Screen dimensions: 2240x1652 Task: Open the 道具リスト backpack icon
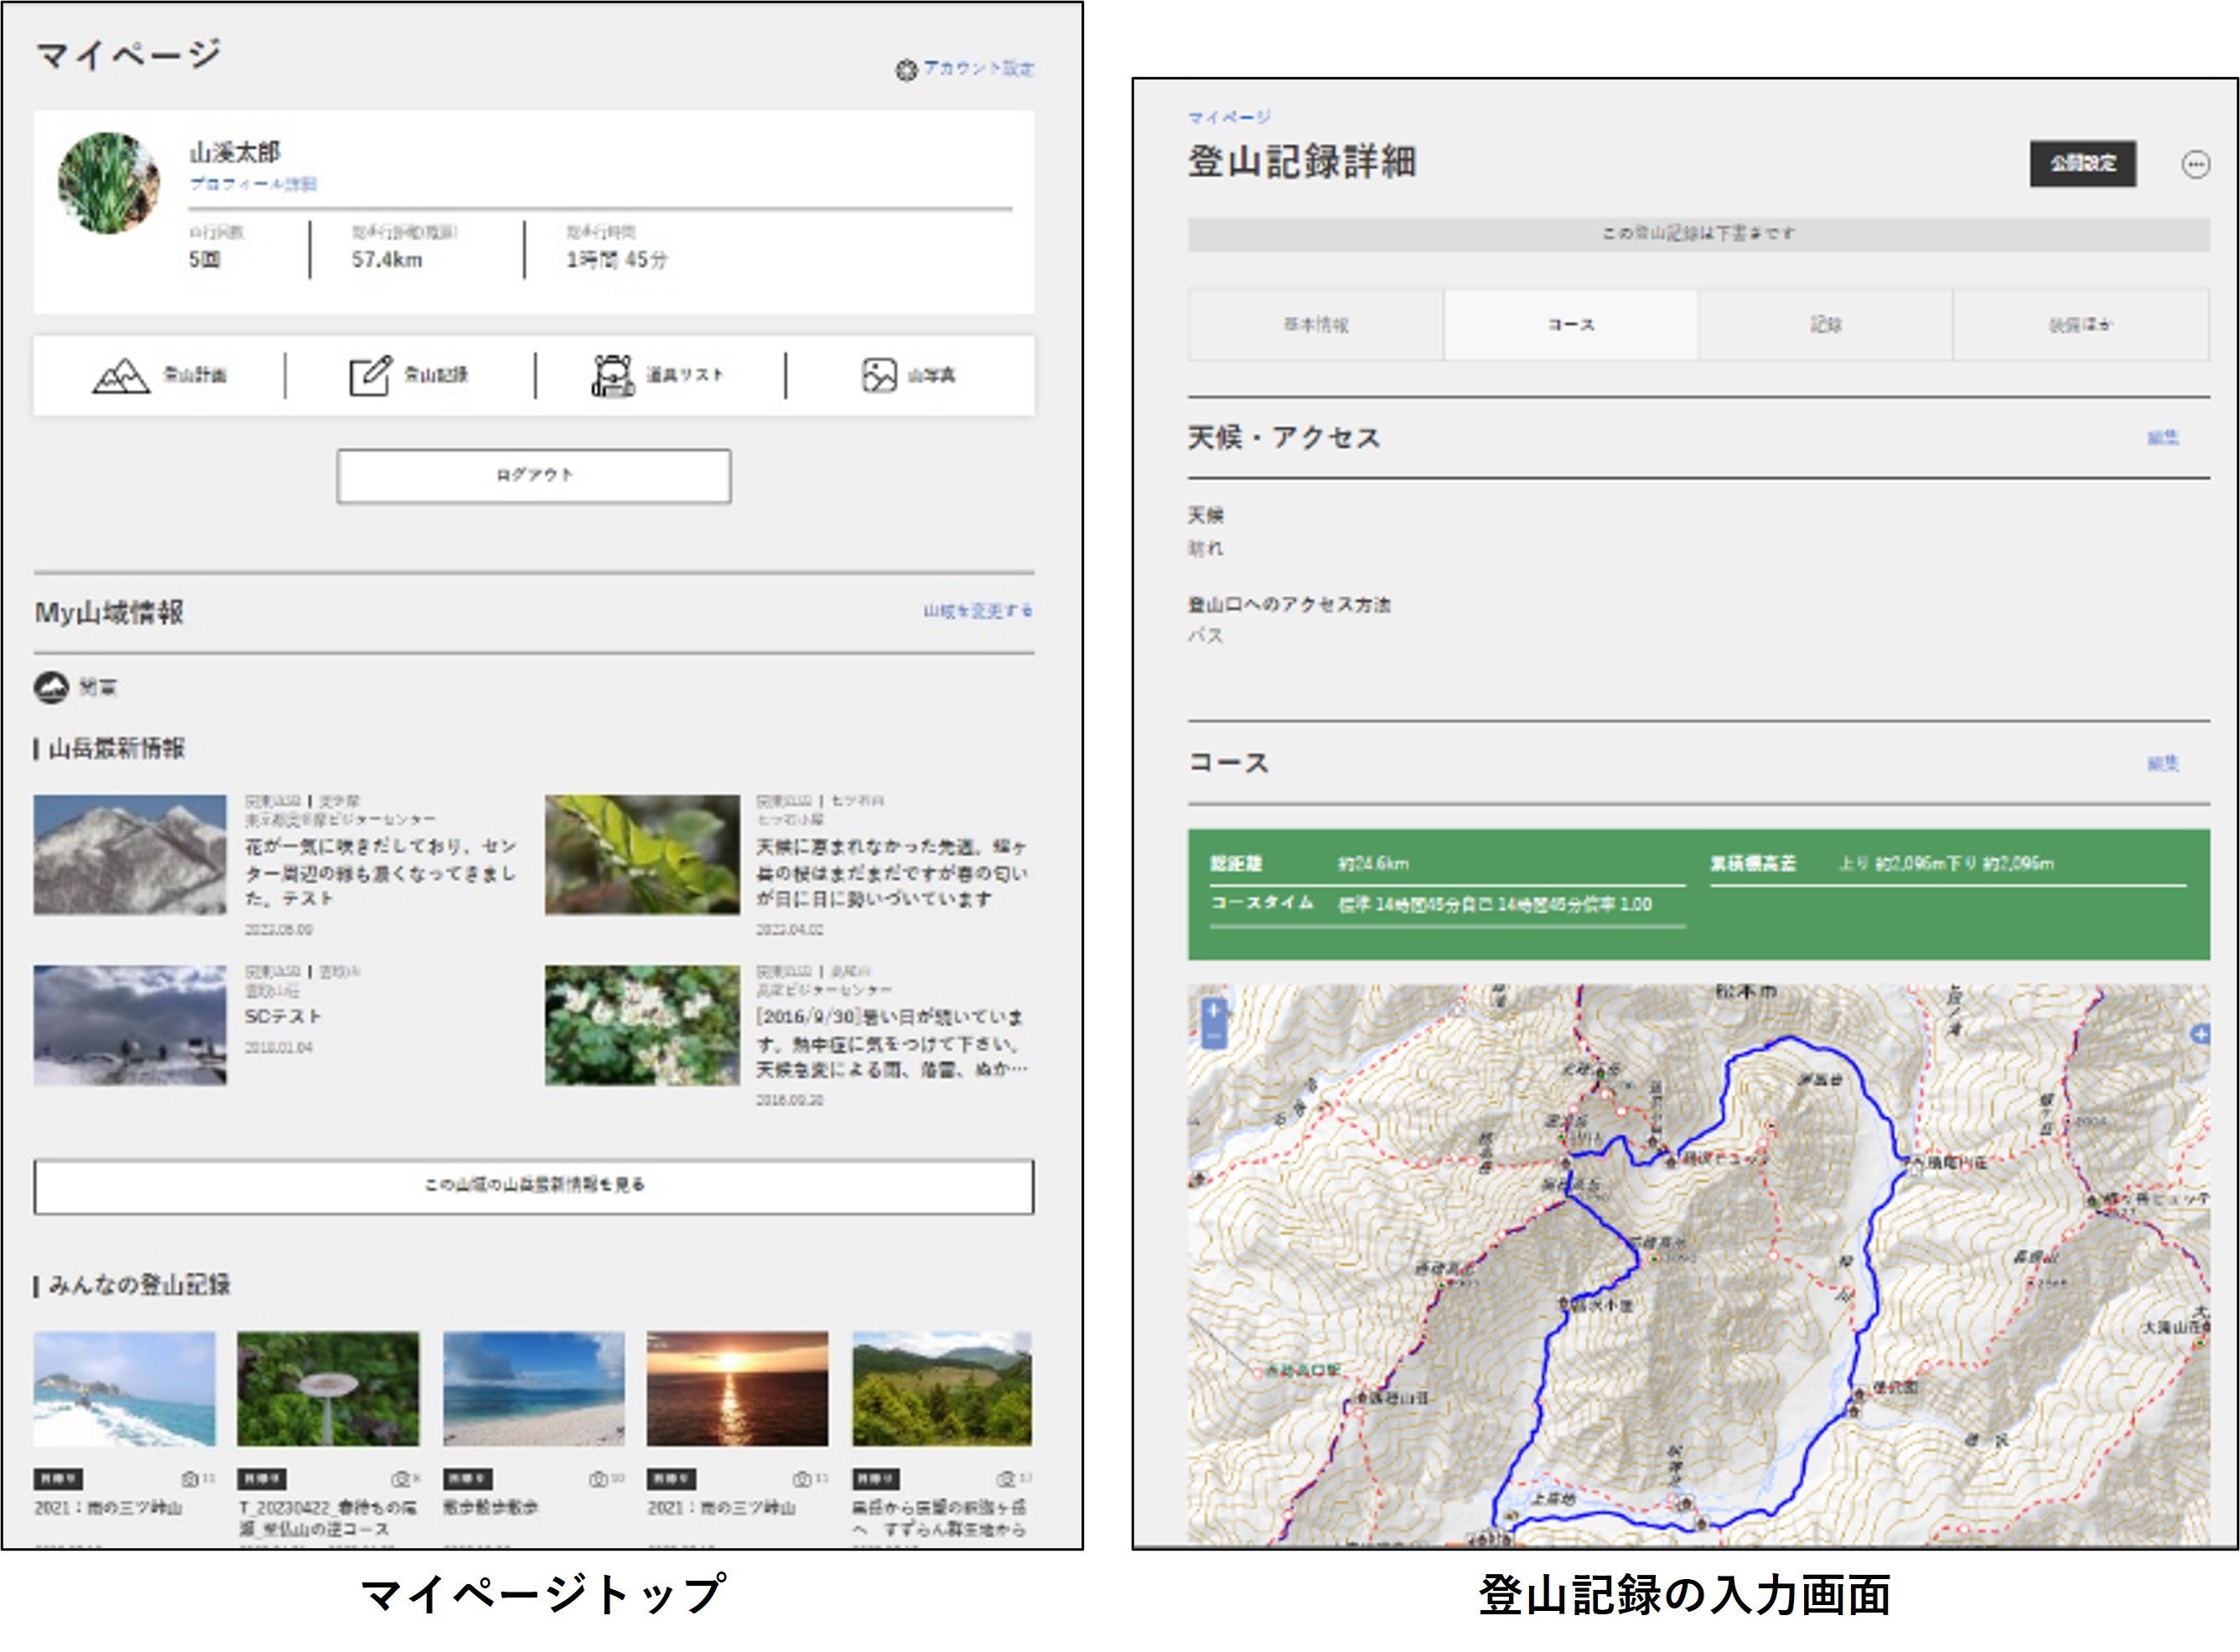[x=612, y=376]
